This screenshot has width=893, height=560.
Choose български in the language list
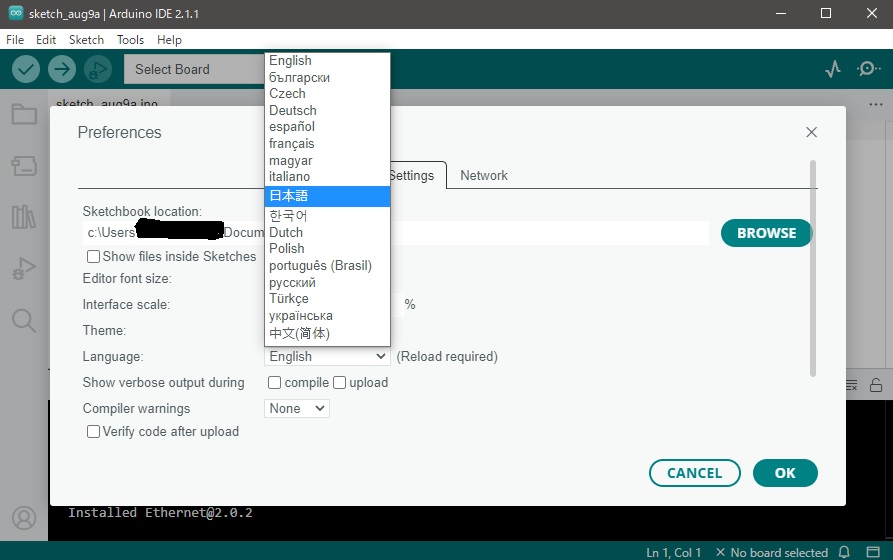[327, 77]
